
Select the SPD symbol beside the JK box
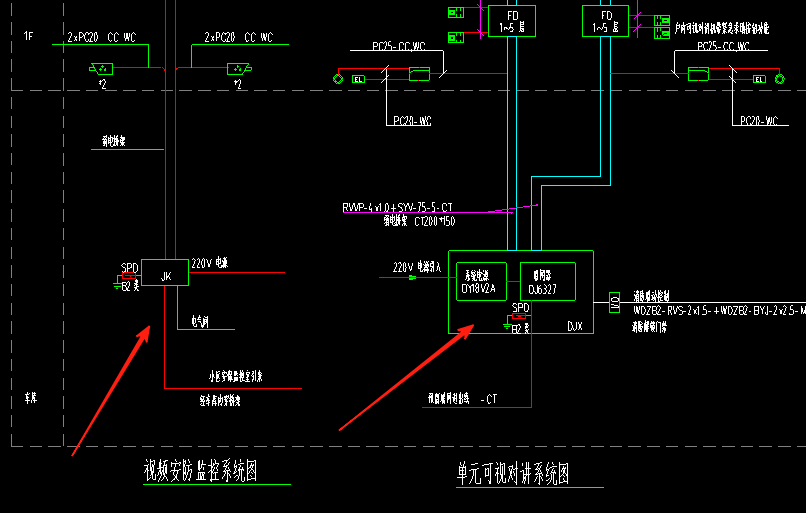[x=129, y=276]
